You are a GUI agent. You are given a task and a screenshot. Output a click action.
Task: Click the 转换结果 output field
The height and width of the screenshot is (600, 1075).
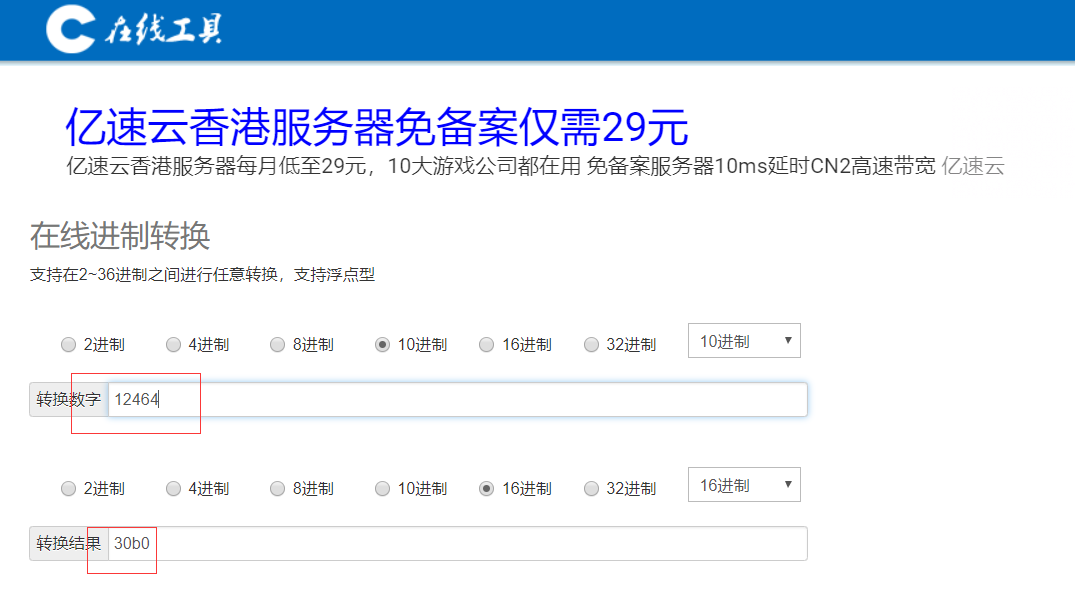[457, 544]
